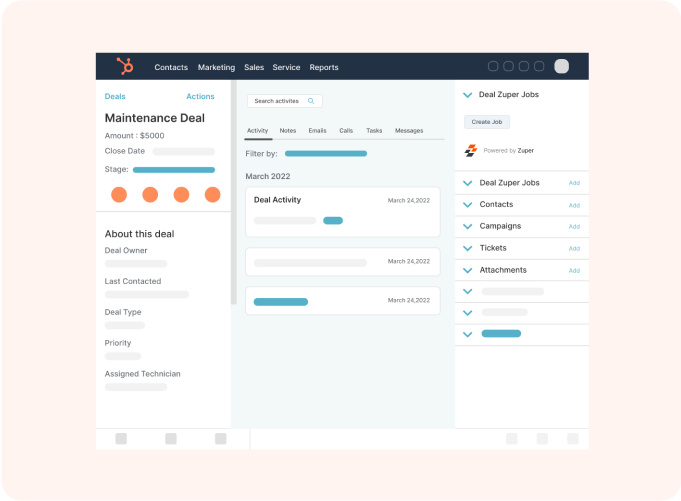Click the March 2022 heading
Image resolution: width=681 pixels, height=501 pixels.
(x=268, y=176)
